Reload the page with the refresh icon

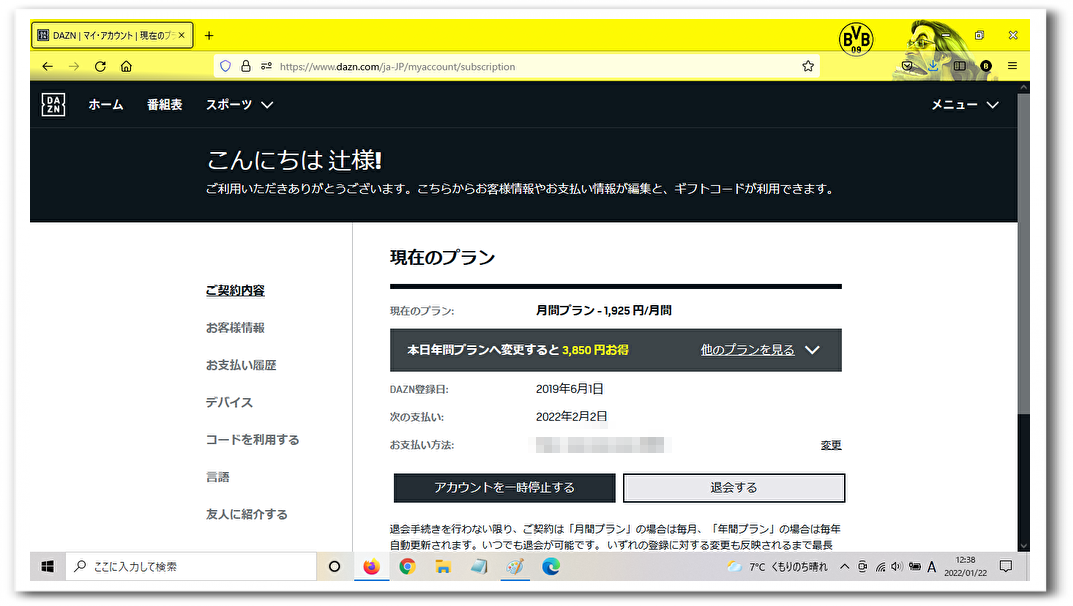tap(100, 66)
